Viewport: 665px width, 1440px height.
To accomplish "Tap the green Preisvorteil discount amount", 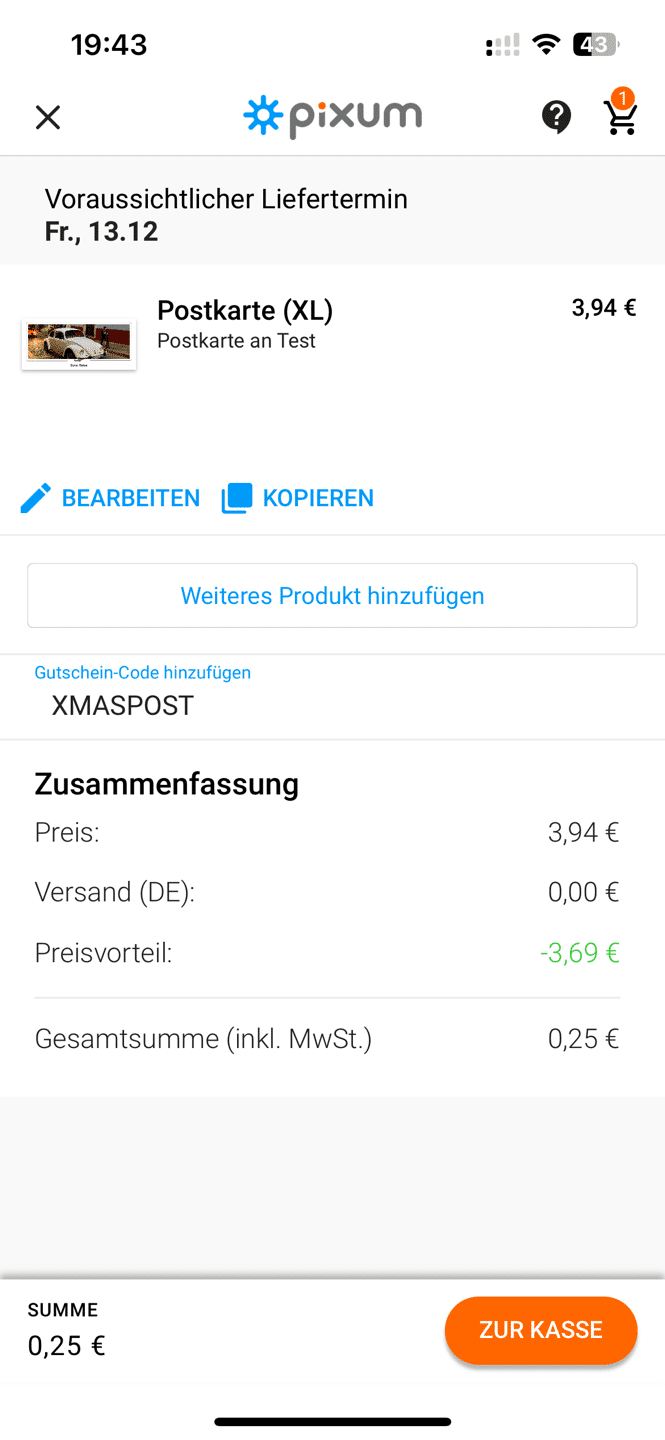I will point(580,953).
